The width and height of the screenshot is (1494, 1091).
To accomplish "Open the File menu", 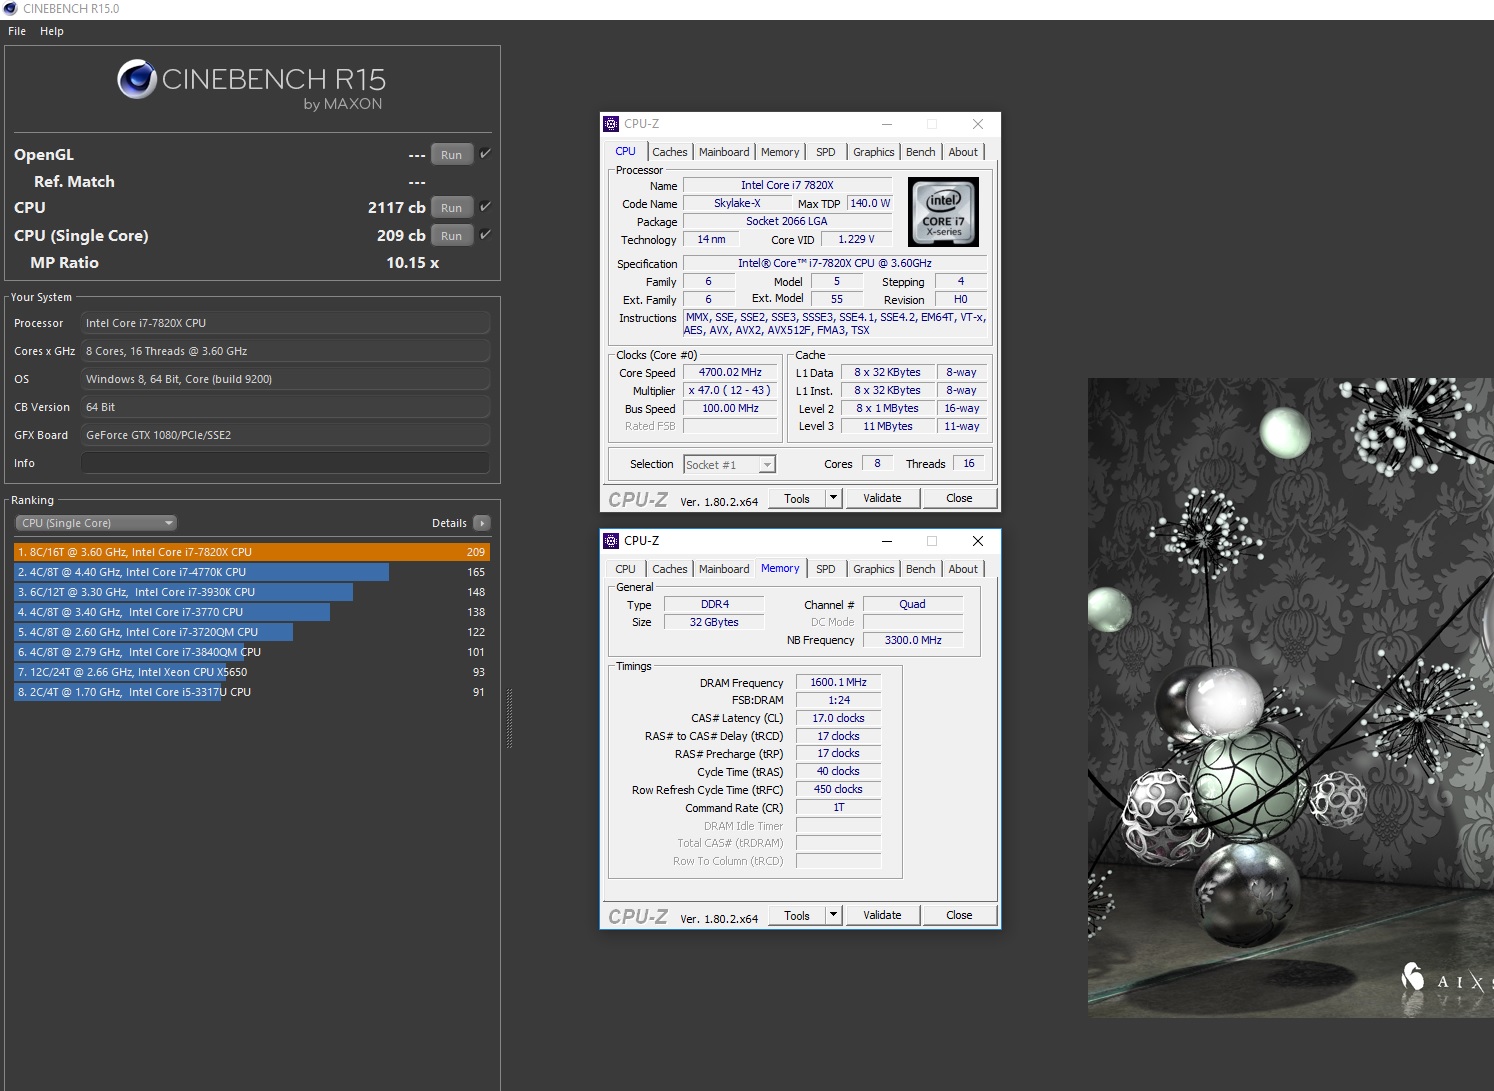I will point(17,31).
